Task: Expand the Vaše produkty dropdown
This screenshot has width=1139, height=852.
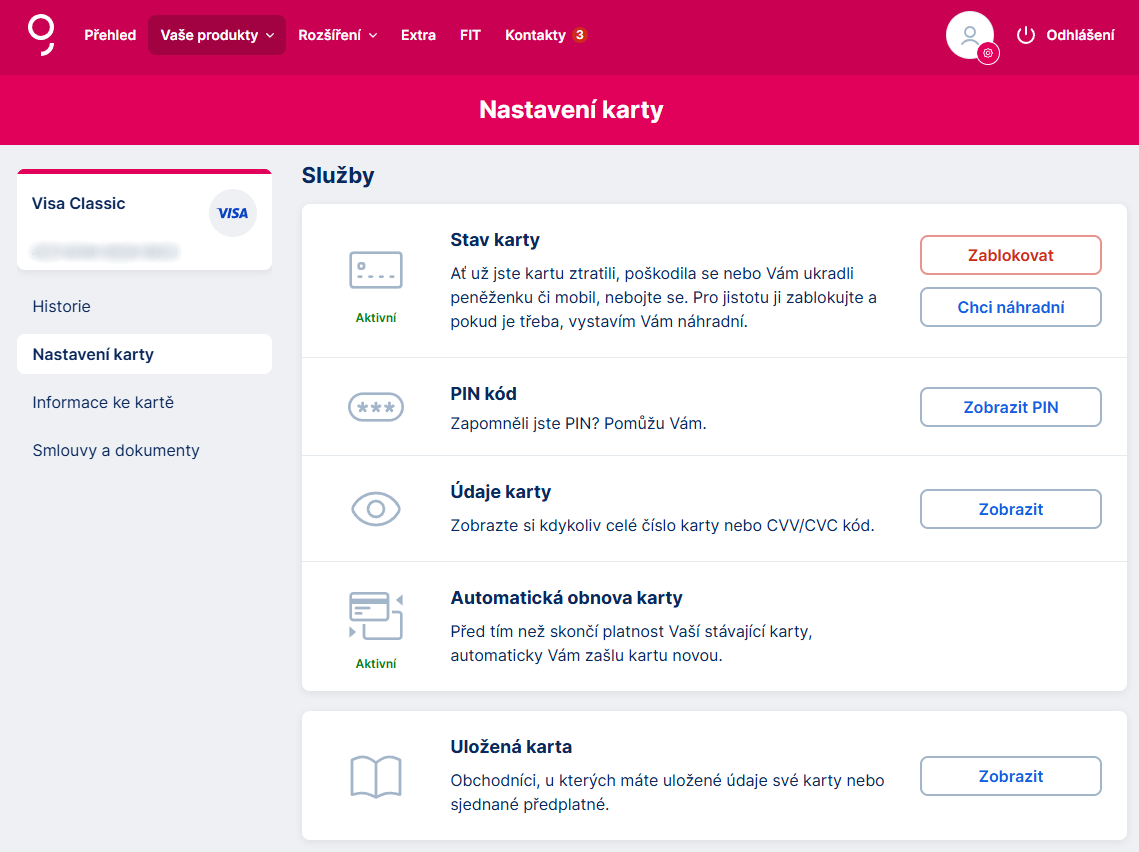Action: pyautogui.click(x=216, y=35)
